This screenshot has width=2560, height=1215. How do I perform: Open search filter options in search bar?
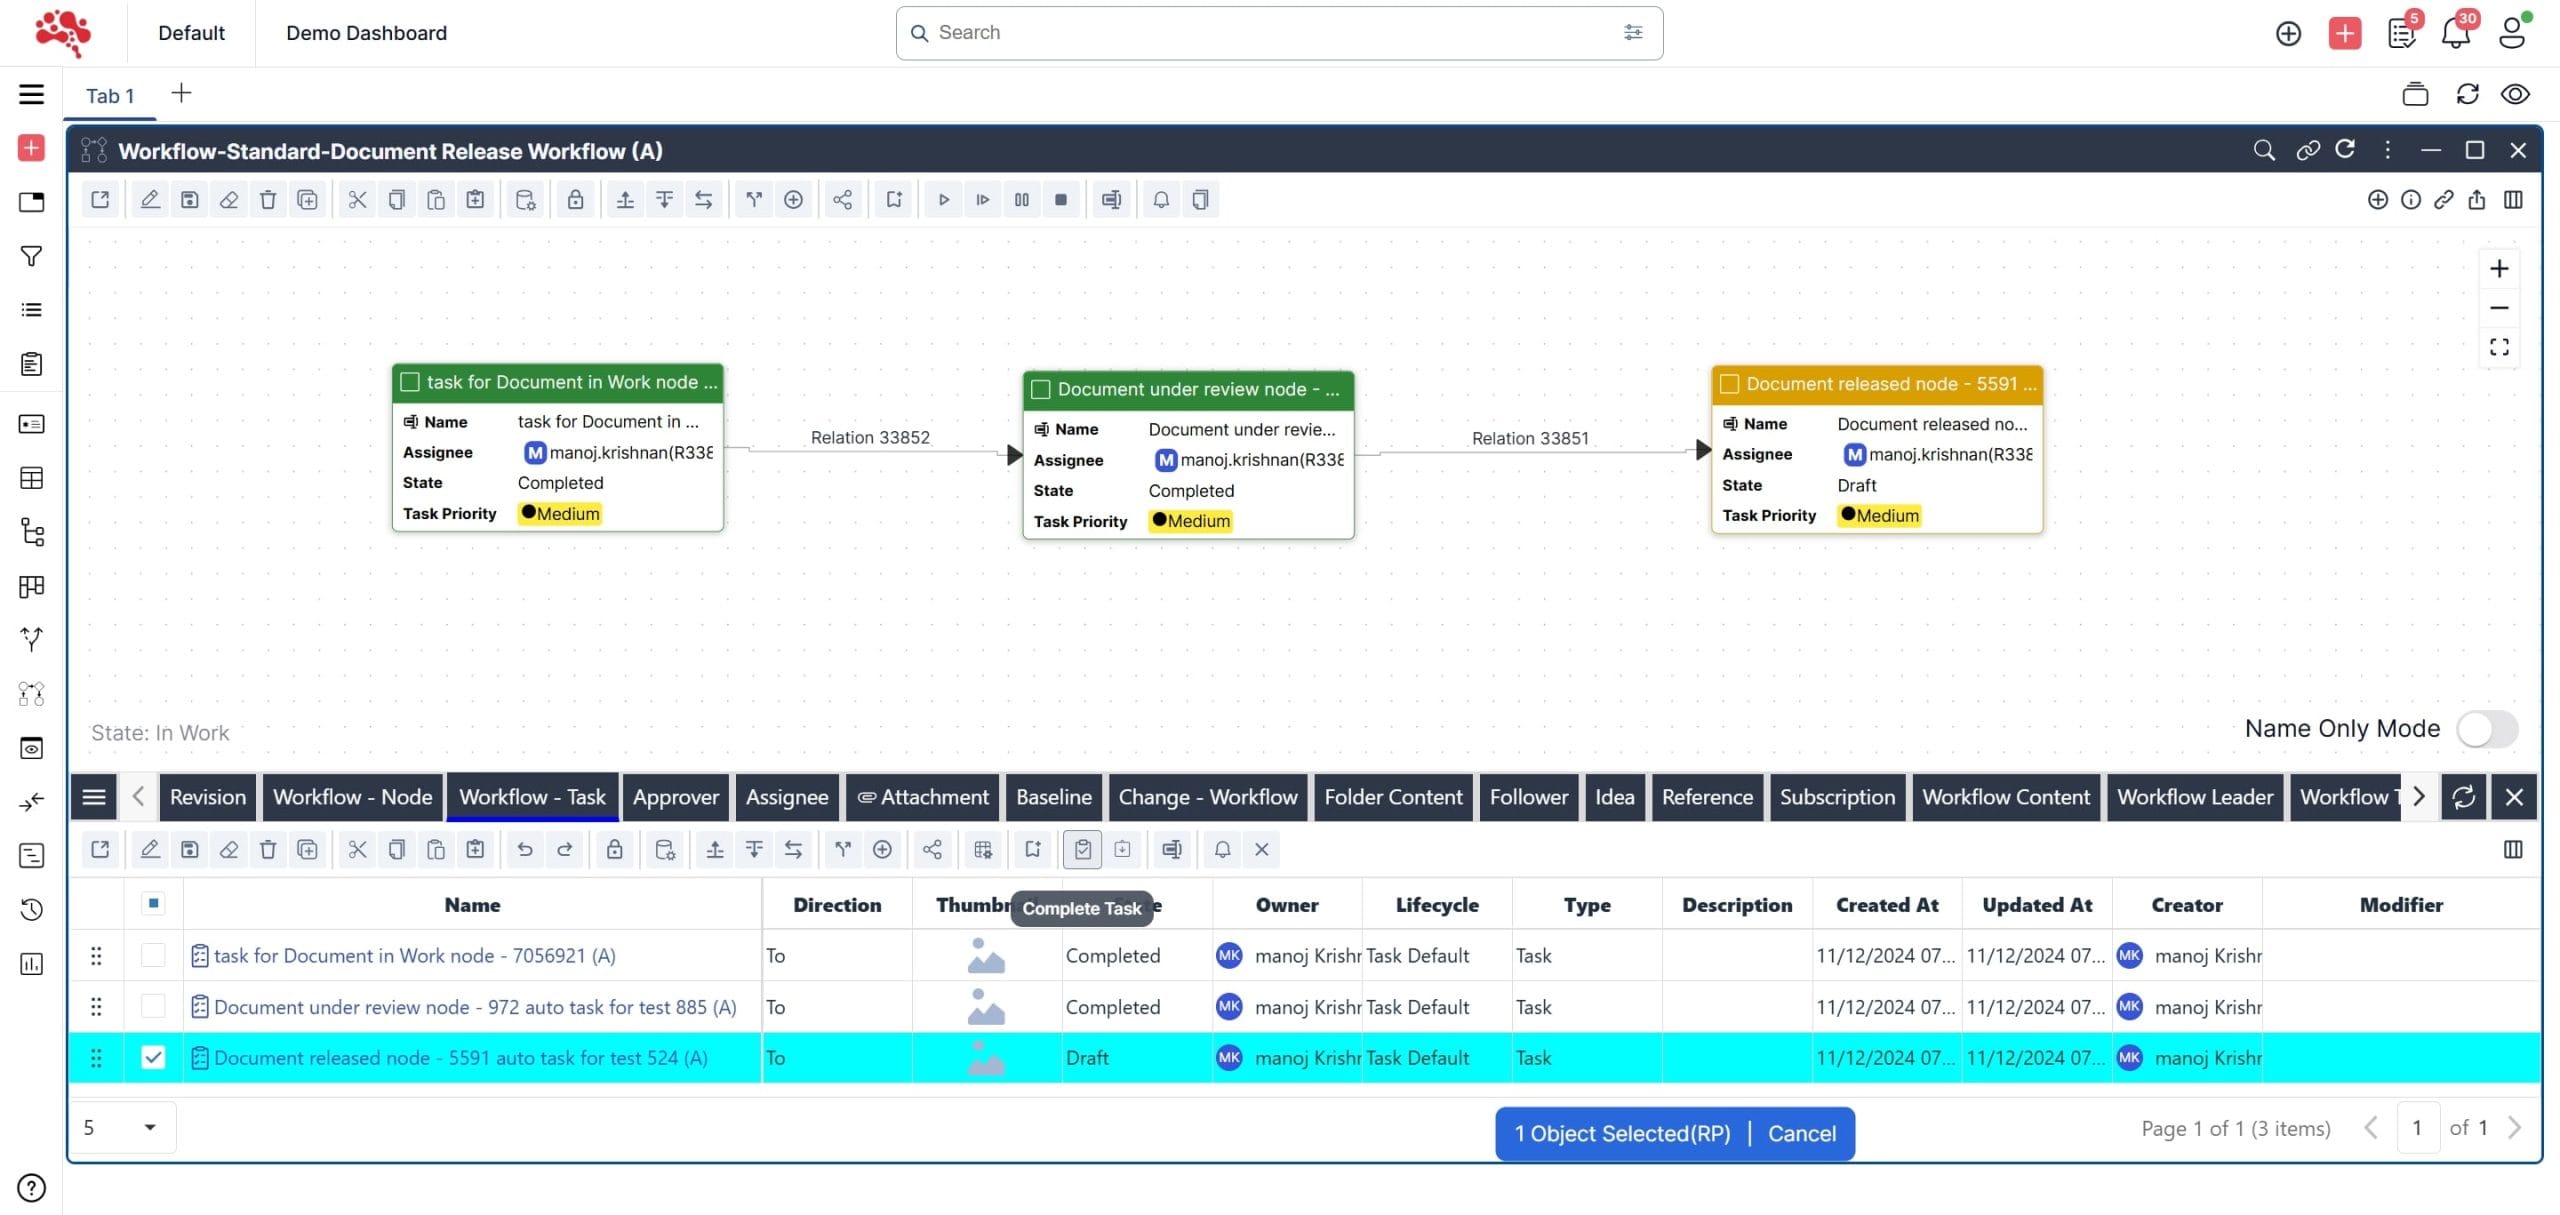1632,33
